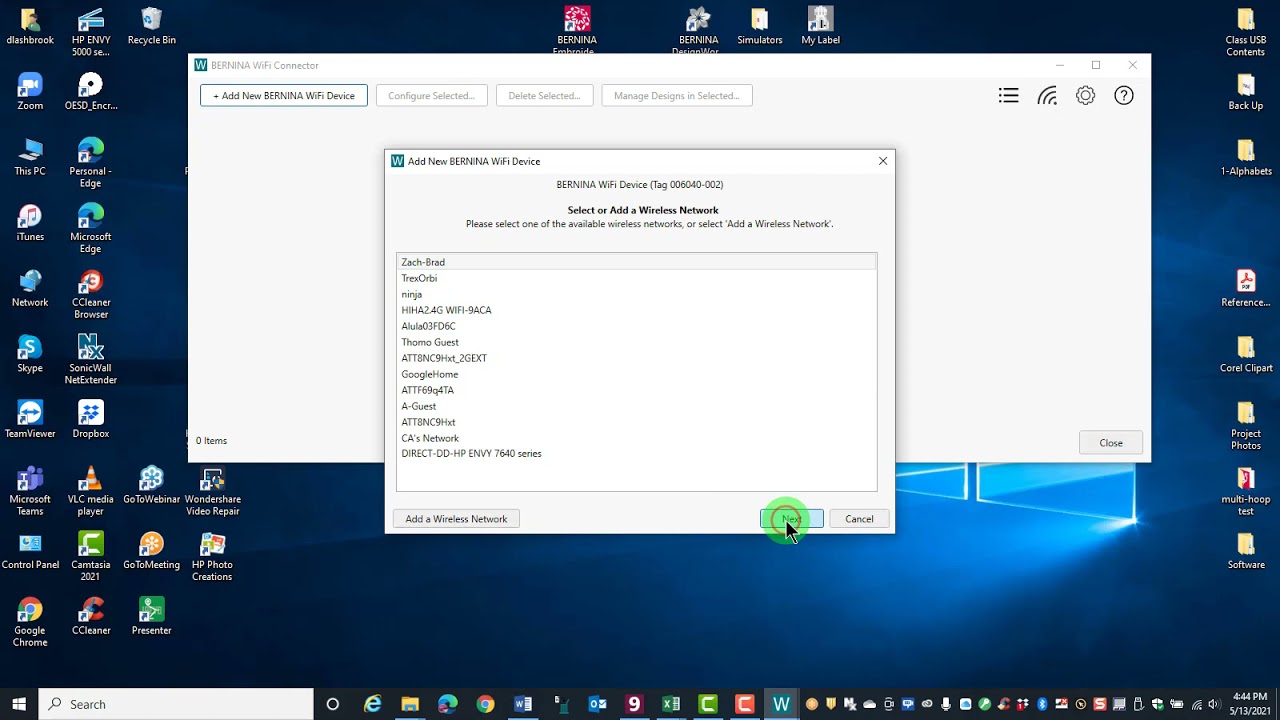This screenshot has width=1280, height=720.
Task: Select DIRECT-DD-HP ENVY 7640 series network
Action: [471, 454]
